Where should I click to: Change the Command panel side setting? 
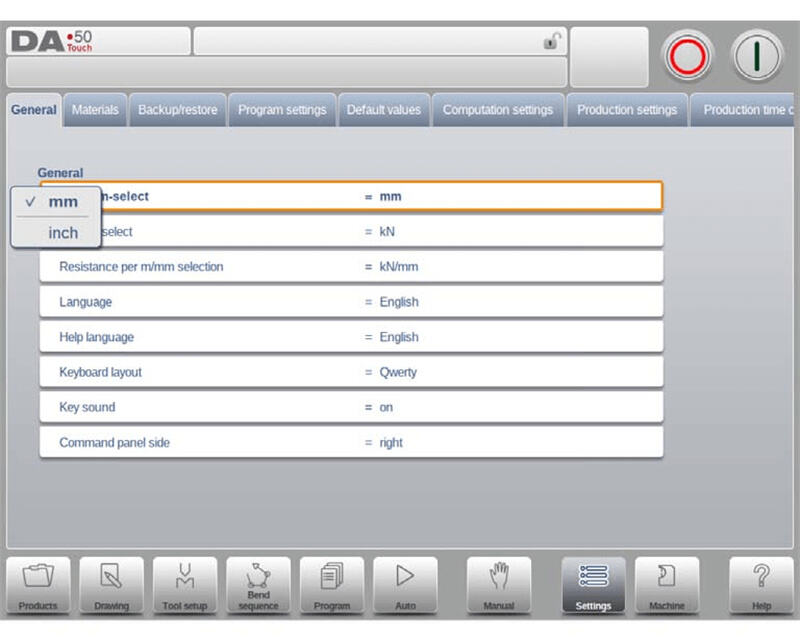[350, 442]
